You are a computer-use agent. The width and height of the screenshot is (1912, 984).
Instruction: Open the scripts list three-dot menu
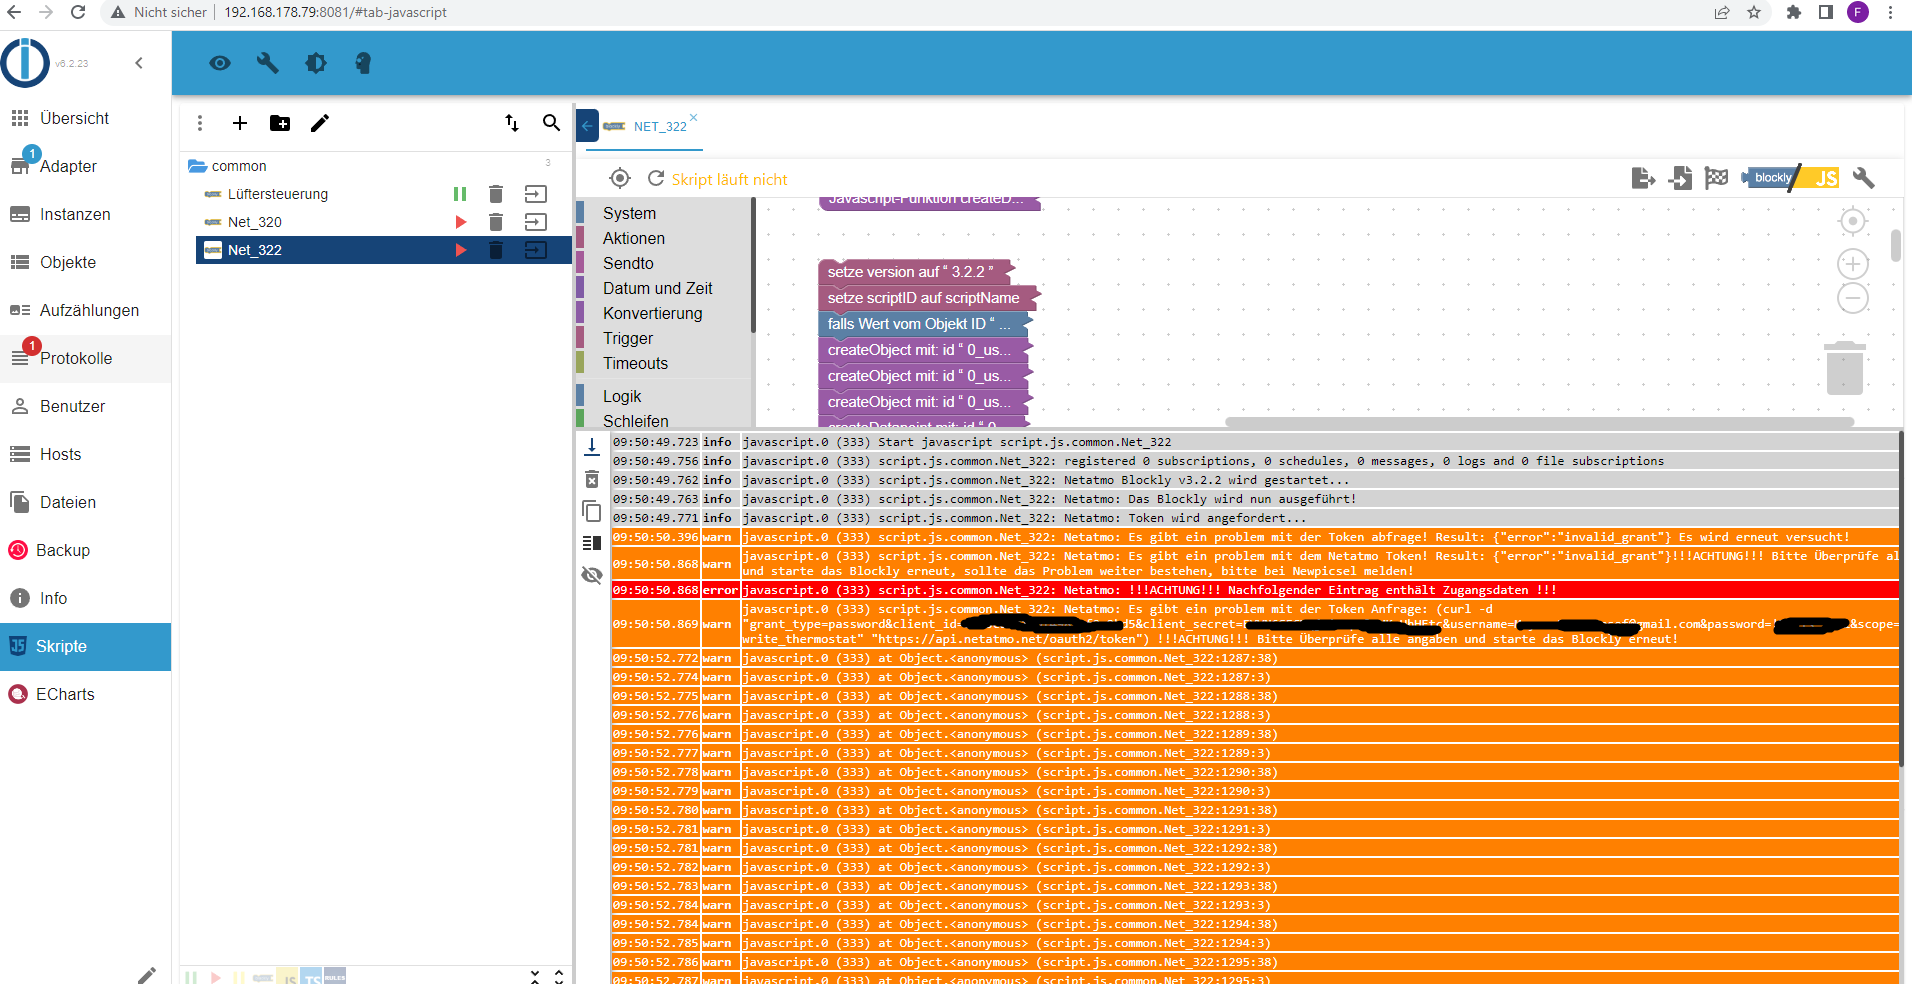point(200,123)
